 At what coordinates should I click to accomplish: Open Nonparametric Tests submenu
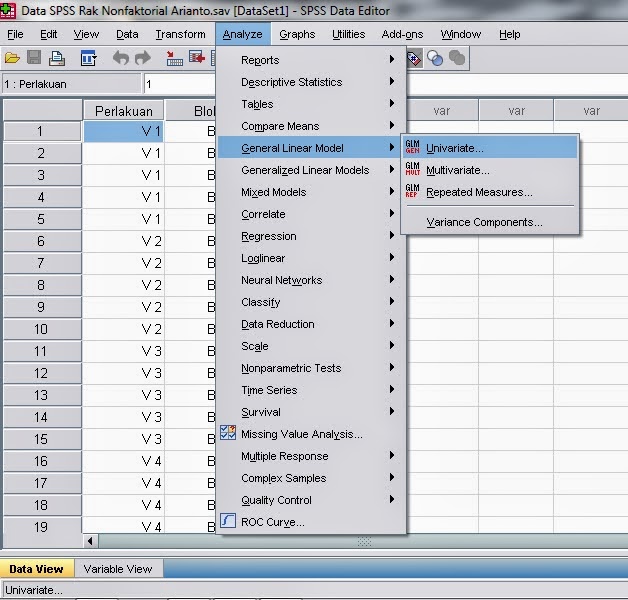pyautogui.click(x=311, y=368)
